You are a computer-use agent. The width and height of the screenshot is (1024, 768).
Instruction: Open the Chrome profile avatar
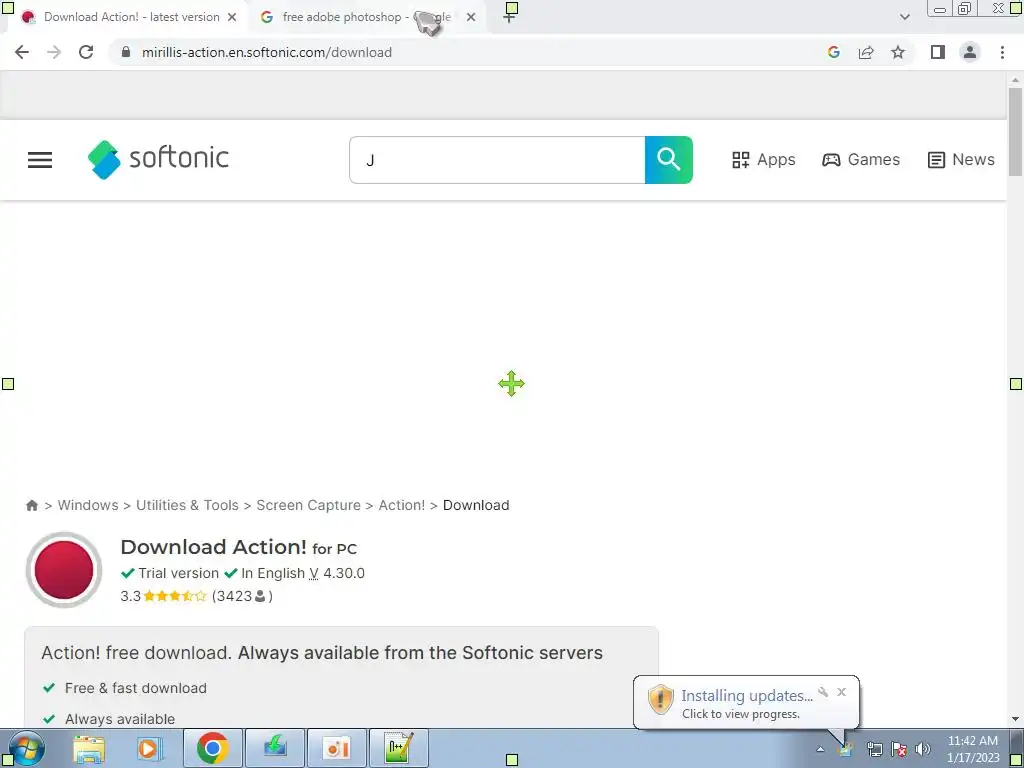coord(970,52)
